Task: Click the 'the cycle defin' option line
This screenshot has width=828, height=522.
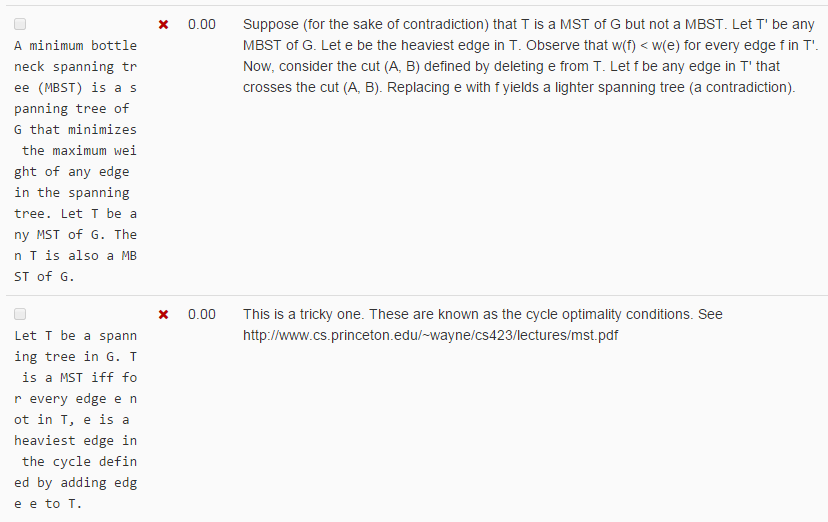Action: 79,462
